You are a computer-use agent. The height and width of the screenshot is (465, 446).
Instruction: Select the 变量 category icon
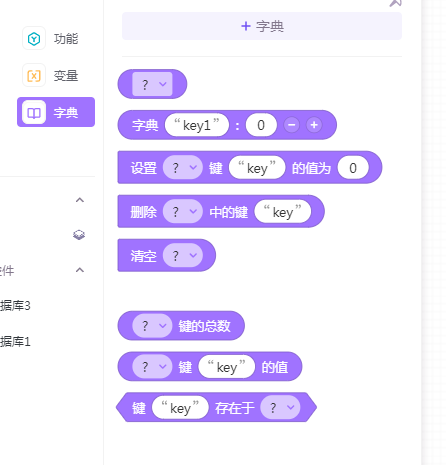[34, 76]
